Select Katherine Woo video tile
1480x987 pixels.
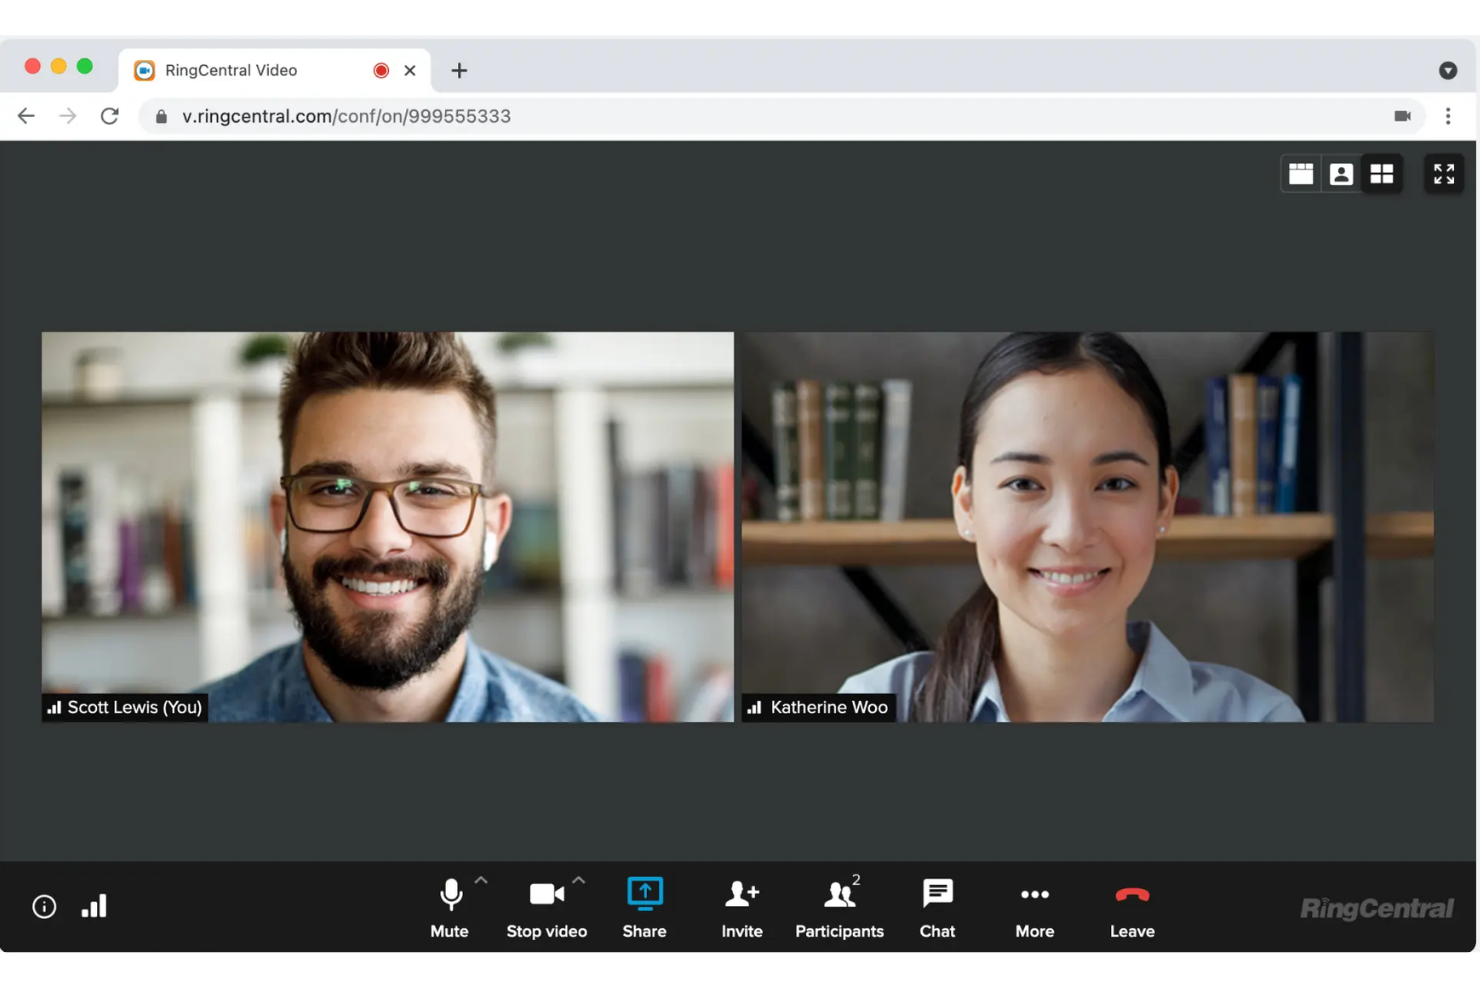point(1088,527)
